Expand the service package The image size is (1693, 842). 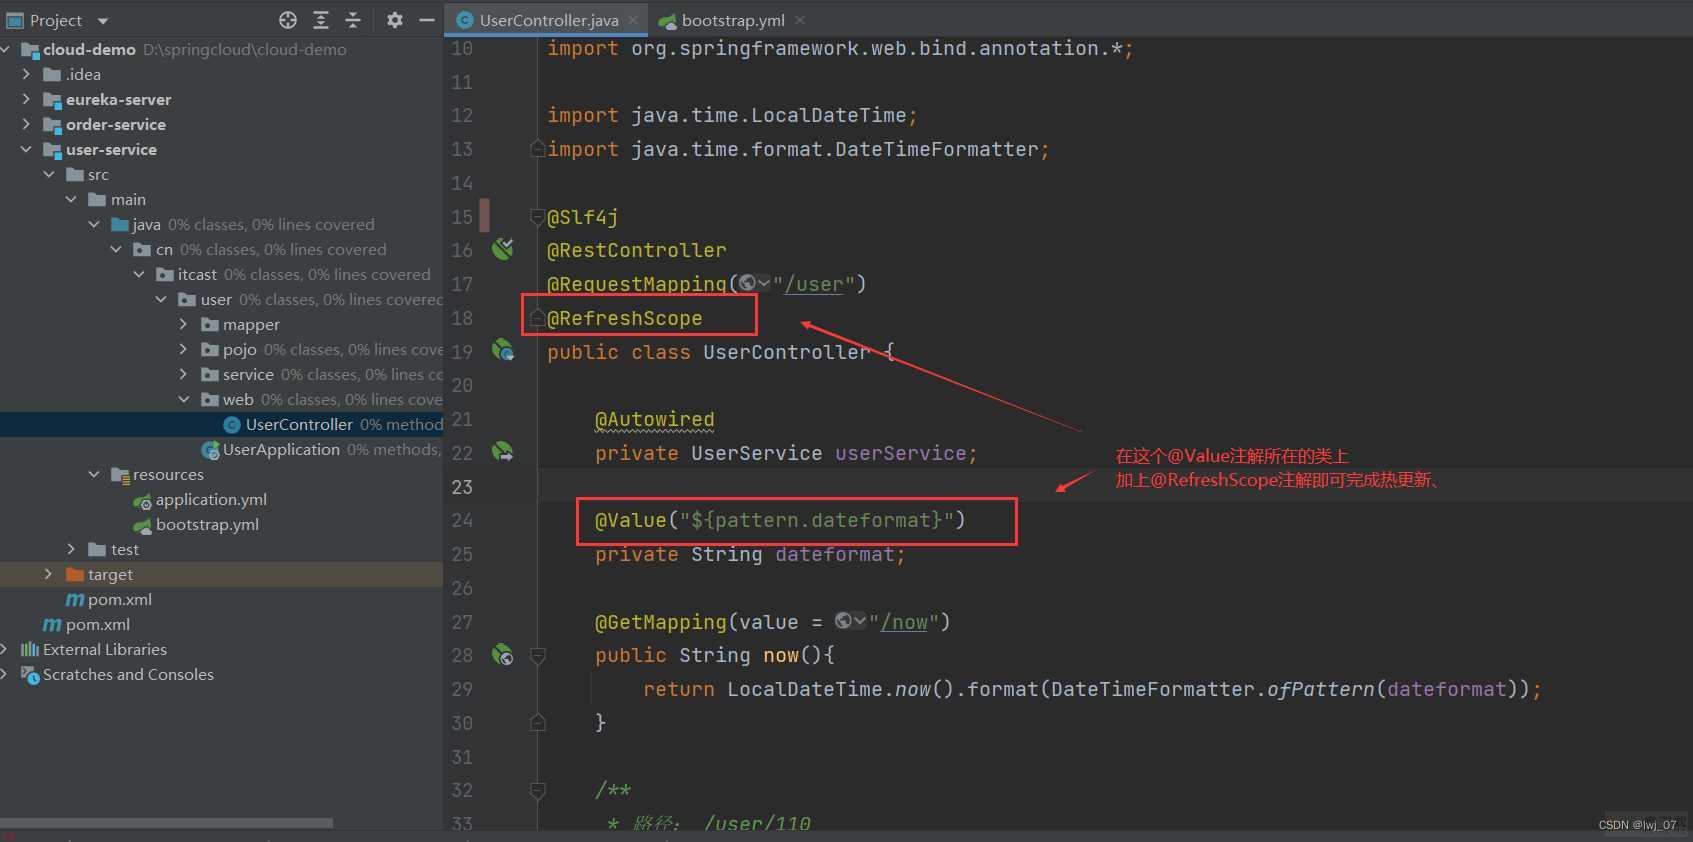[183, 374]
